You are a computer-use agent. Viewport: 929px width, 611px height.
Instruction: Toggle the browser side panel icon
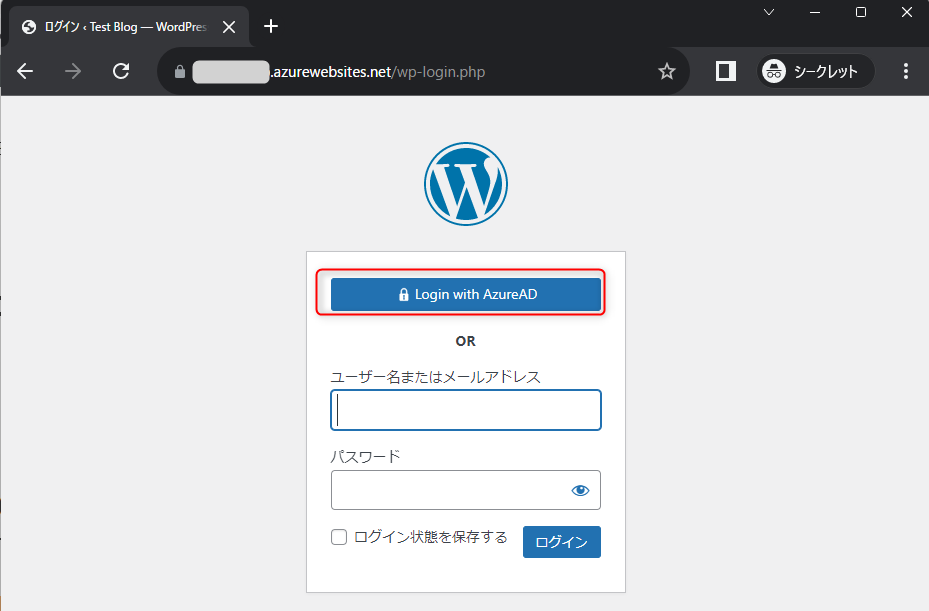coord(726,72)
